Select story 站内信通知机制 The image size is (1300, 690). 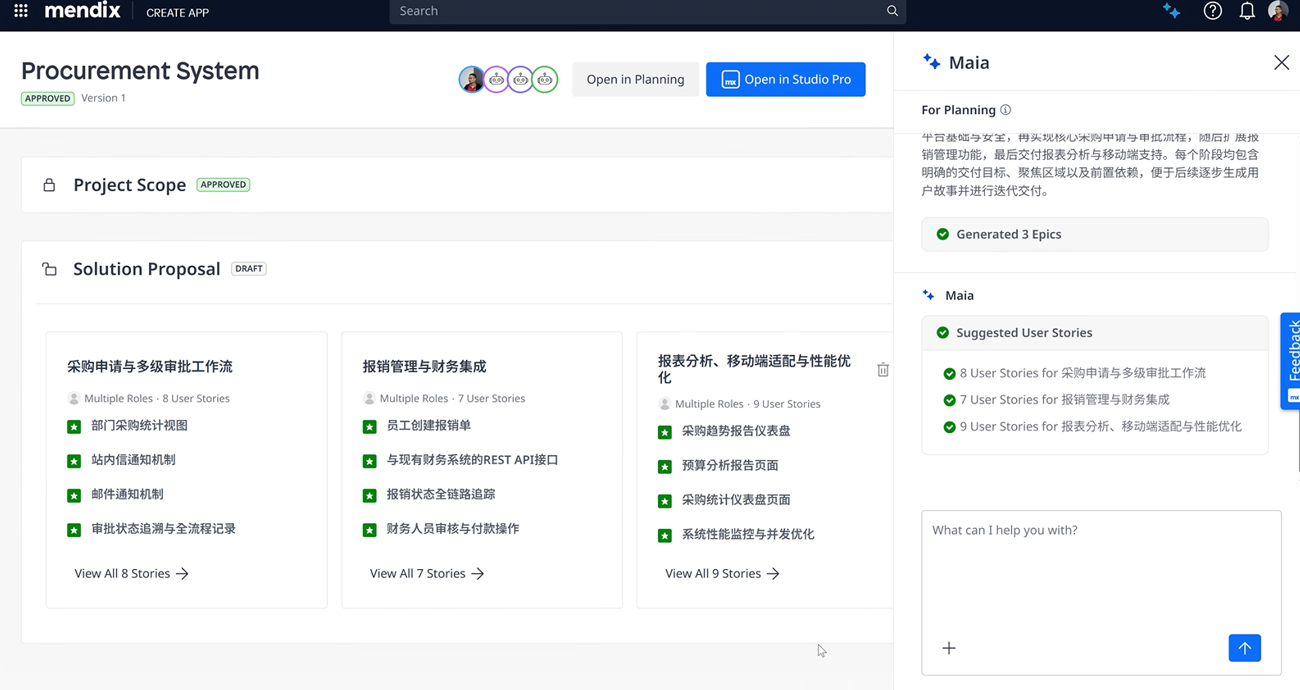[x=133, y=460]
